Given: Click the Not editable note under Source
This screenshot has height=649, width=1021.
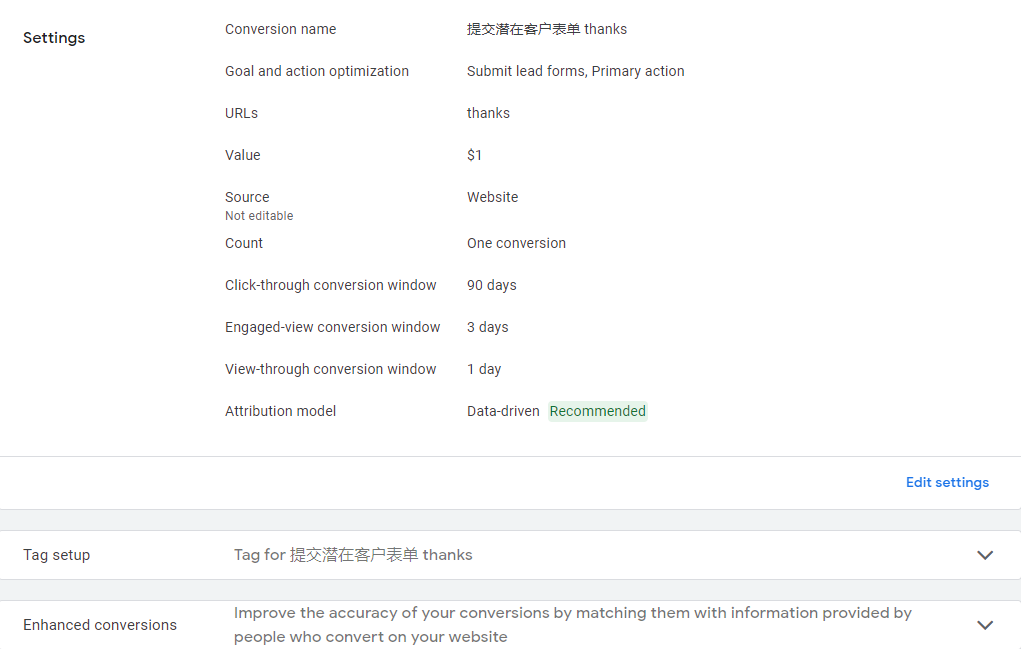Looking at the screenshot, I should pos(259,216).
